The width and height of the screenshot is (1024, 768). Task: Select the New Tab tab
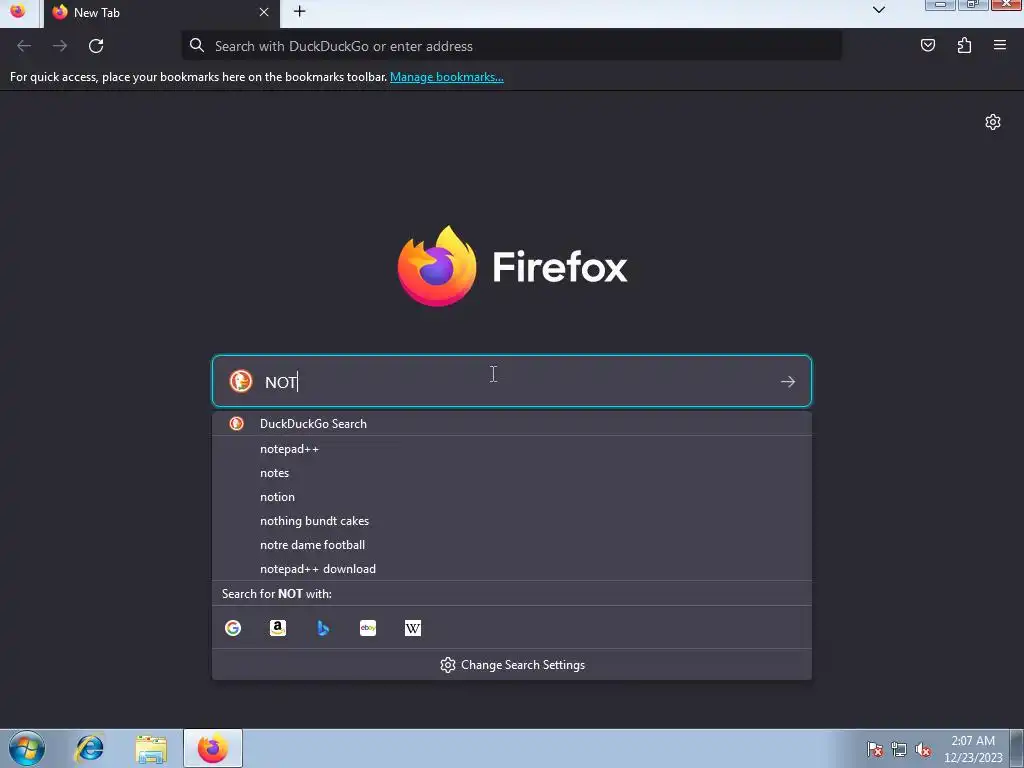[161, 13]
